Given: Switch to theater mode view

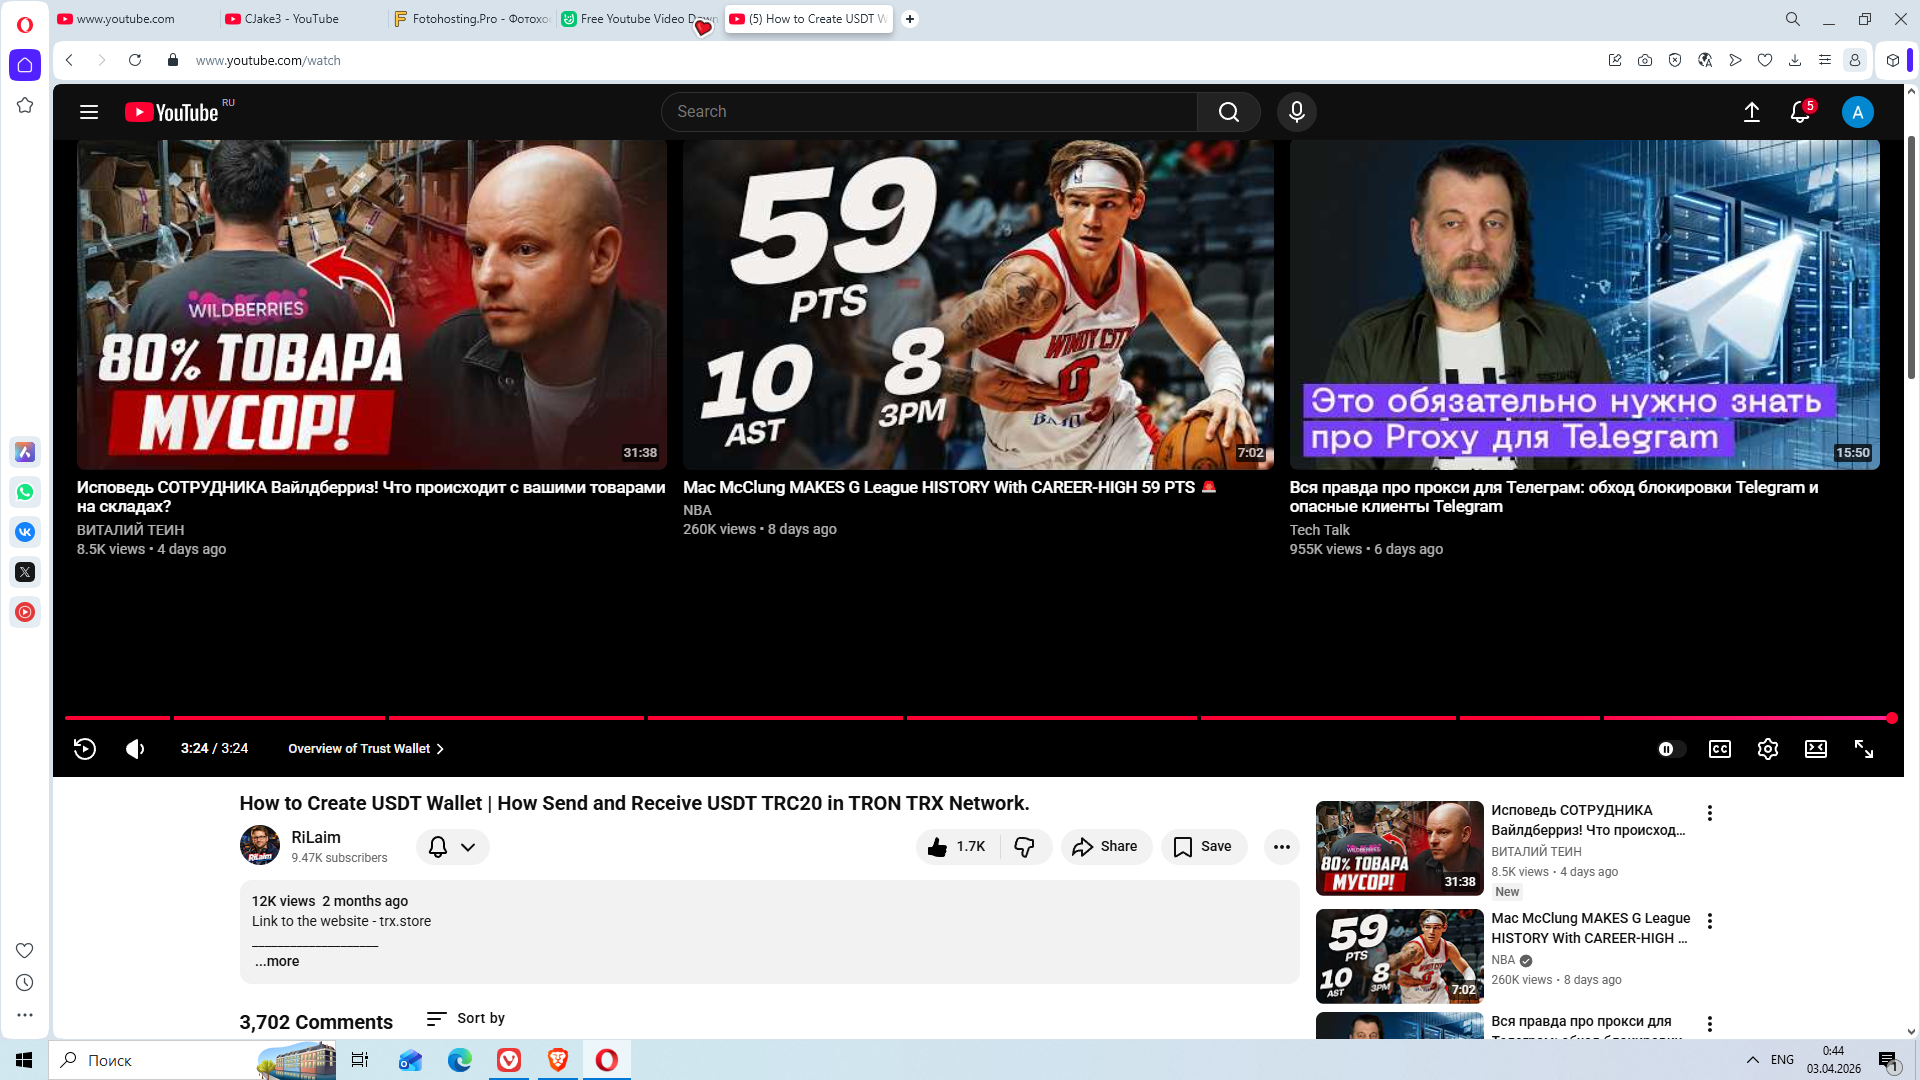Looking at the screenshot, I should [x=1815, y=749].
